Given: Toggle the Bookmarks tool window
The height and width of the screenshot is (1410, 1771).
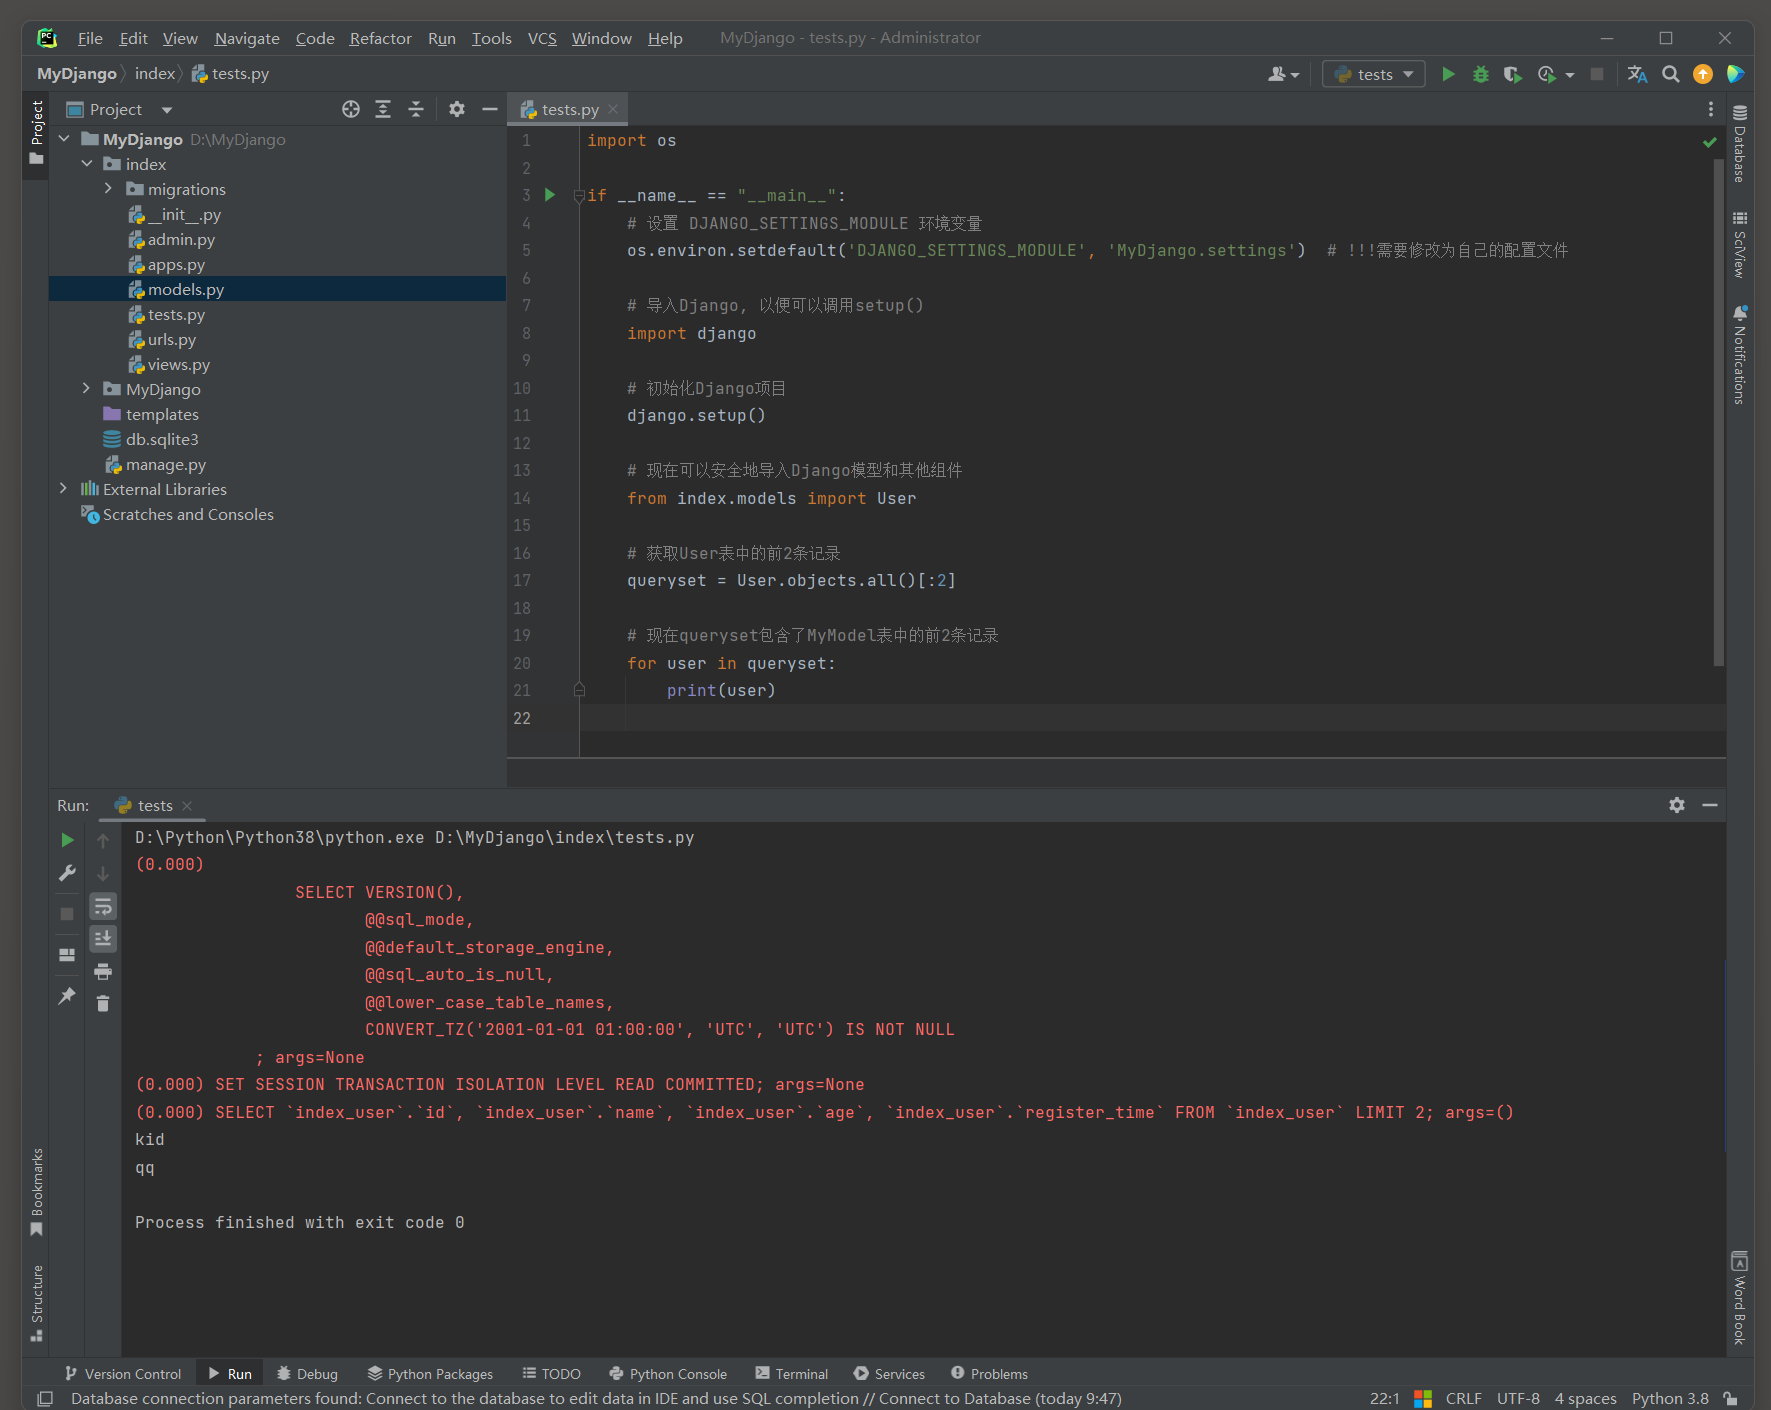Looking at the screenshot, I should pos(37,1192).
